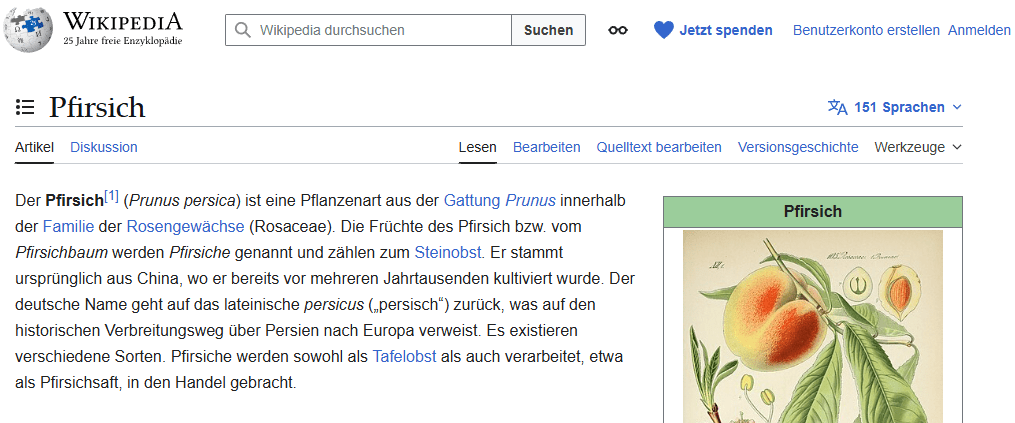Click the translation languages icon

coord(837,107)
